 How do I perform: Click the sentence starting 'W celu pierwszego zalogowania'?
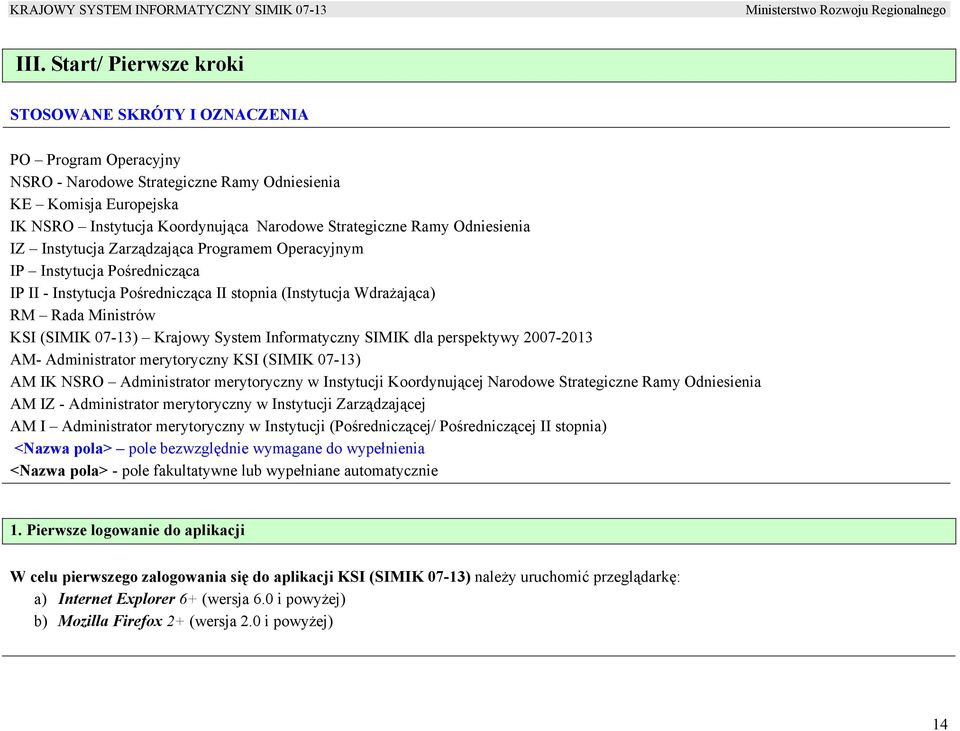(x=345, y=577)
